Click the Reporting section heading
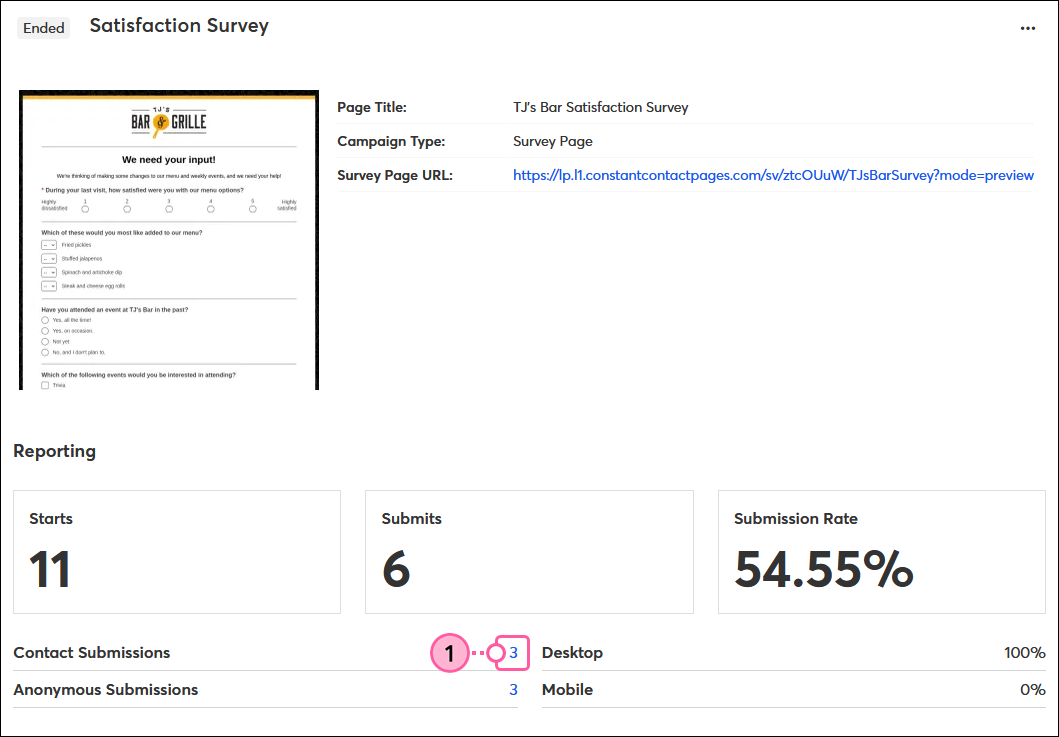The image size is (1059, 737). (x=55, y=451)
